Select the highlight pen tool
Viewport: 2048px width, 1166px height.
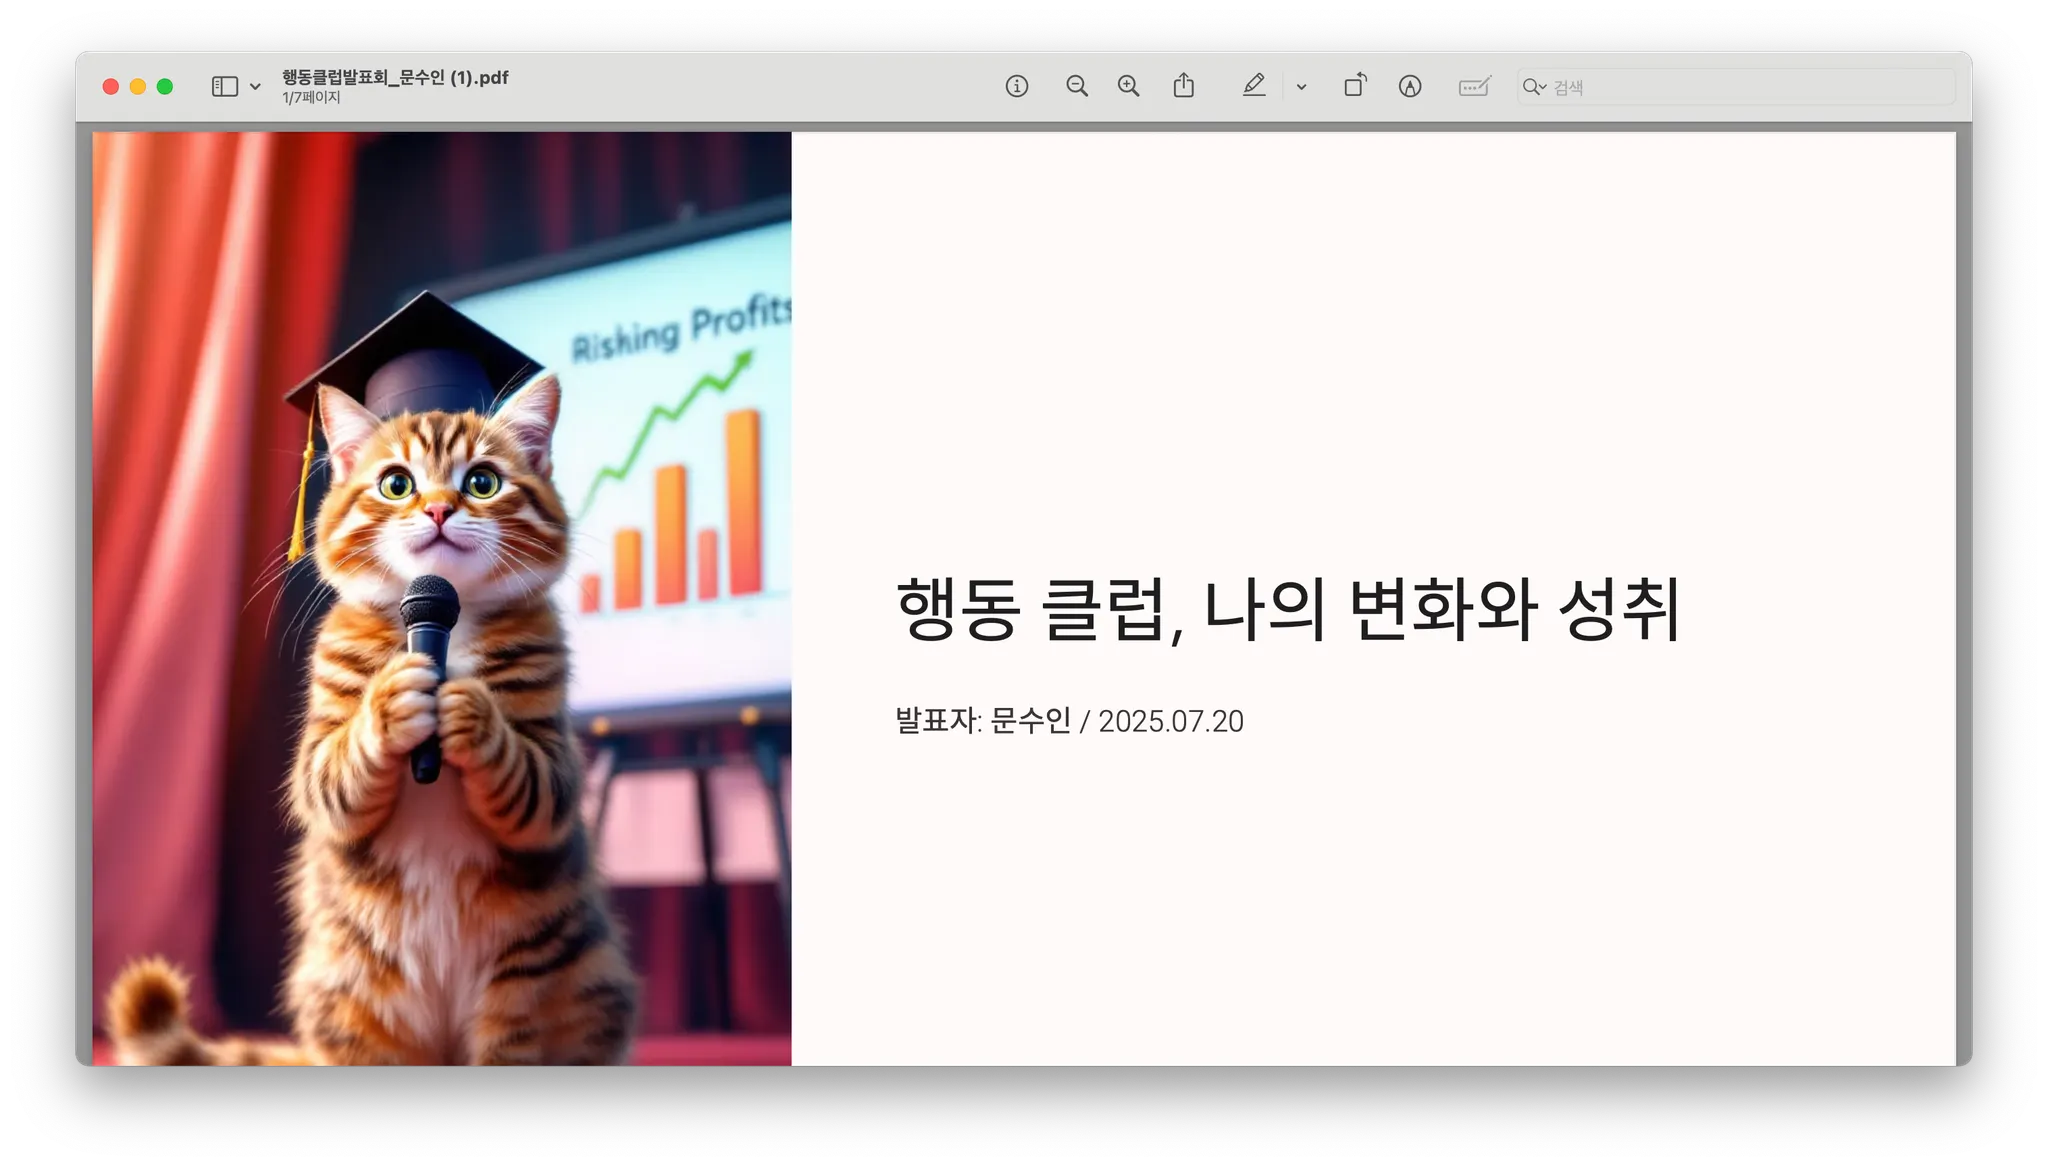(1253, 86)
